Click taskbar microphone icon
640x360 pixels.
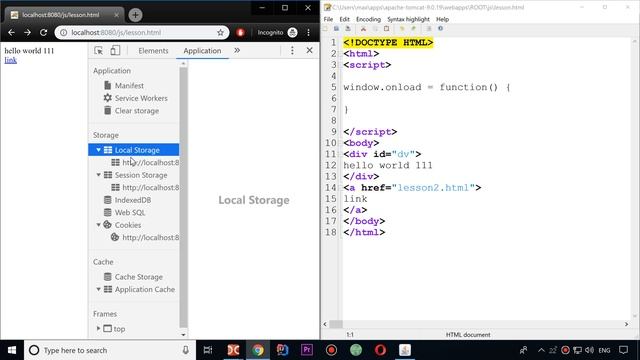click(x=185, y=350)
